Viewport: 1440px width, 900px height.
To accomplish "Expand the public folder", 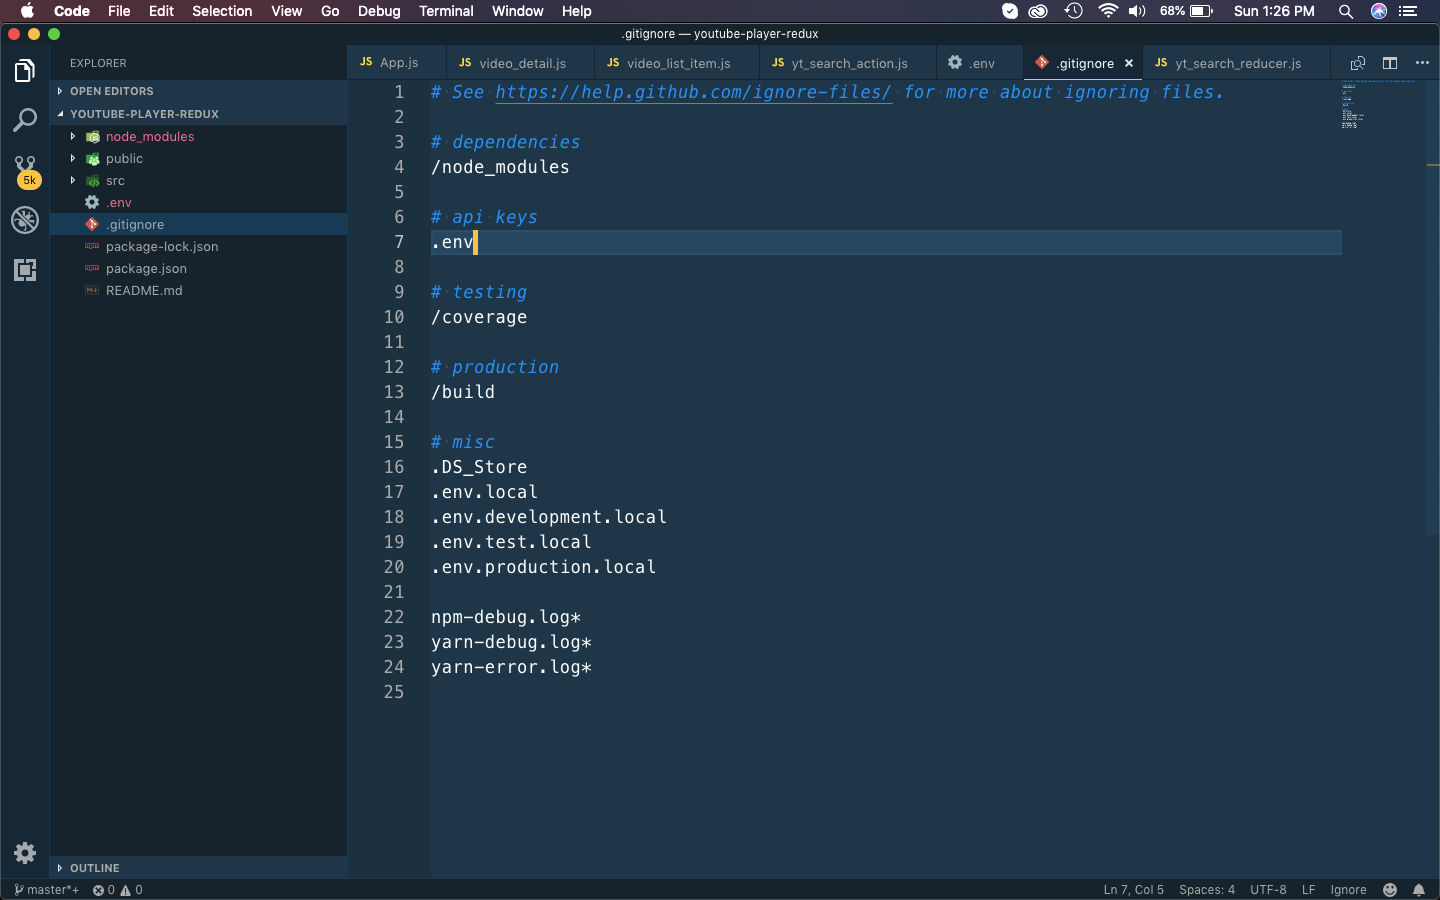I will click(x=199, y=159).
